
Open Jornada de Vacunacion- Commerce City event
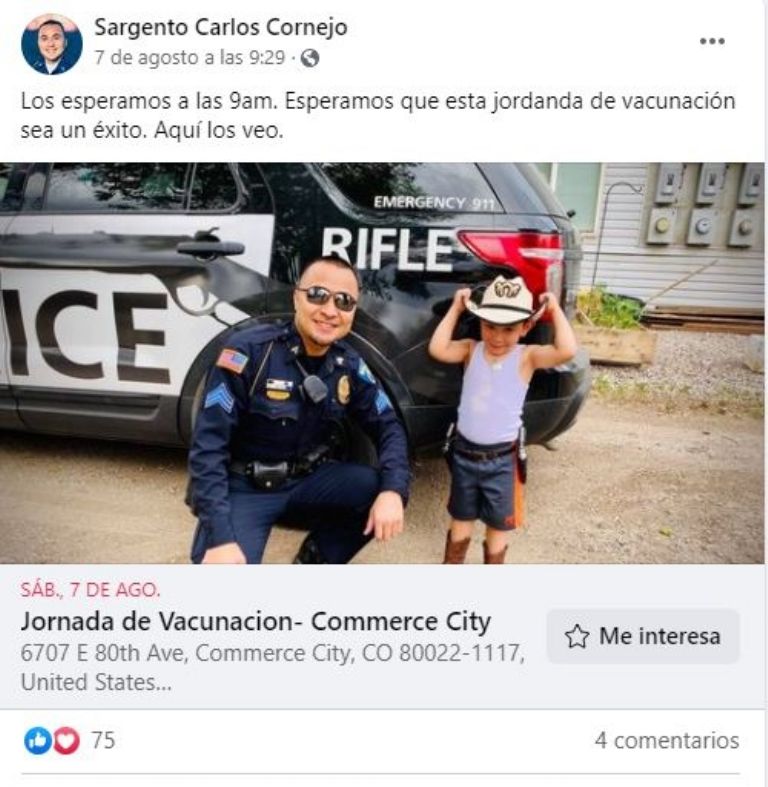255,621
